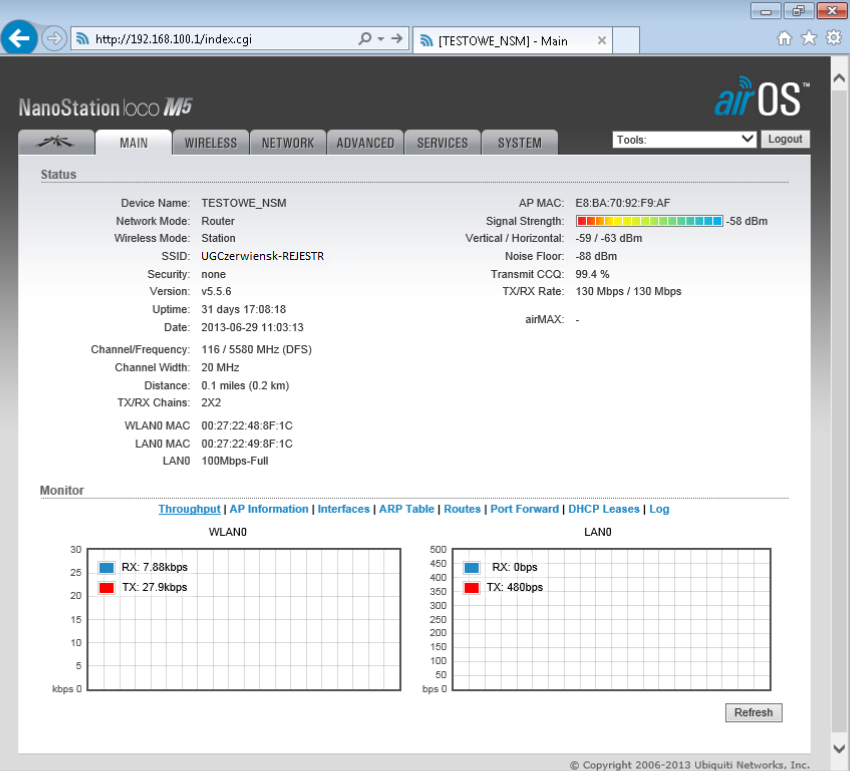Click the browser home icon
The height and width of the screenshot is (772, 850).
[784, 38]
